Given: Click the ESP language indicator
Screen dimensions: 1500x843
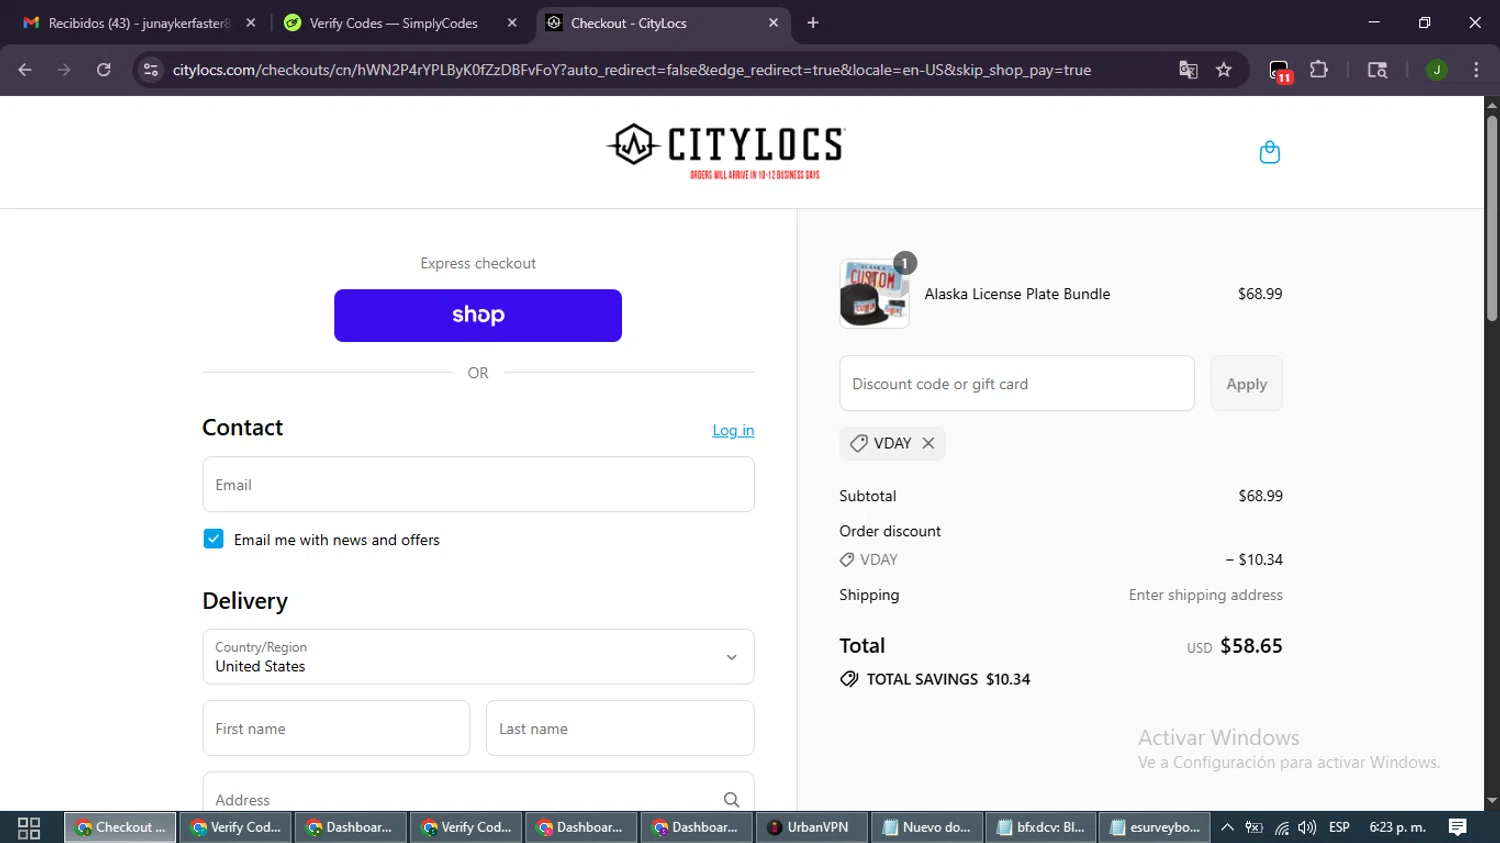Looking at the screenshot, I should click(1339, 827).
